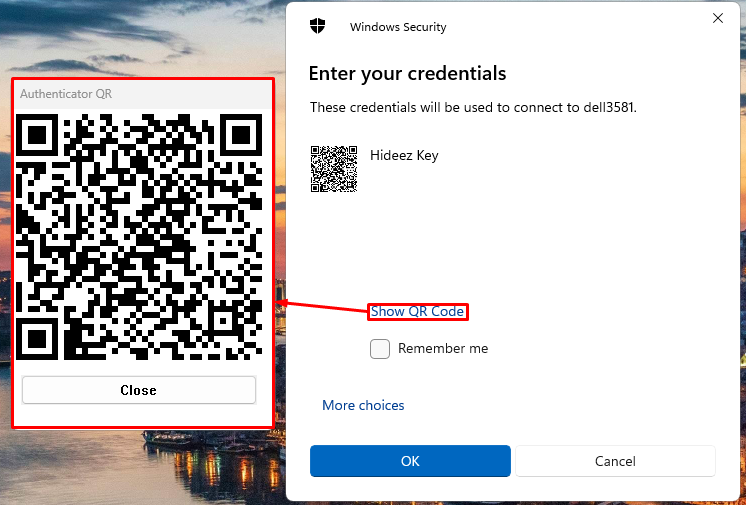The image size is (746, 505).
Task: Click the Enter your credentials heading
Action: [x=407, y=73]
